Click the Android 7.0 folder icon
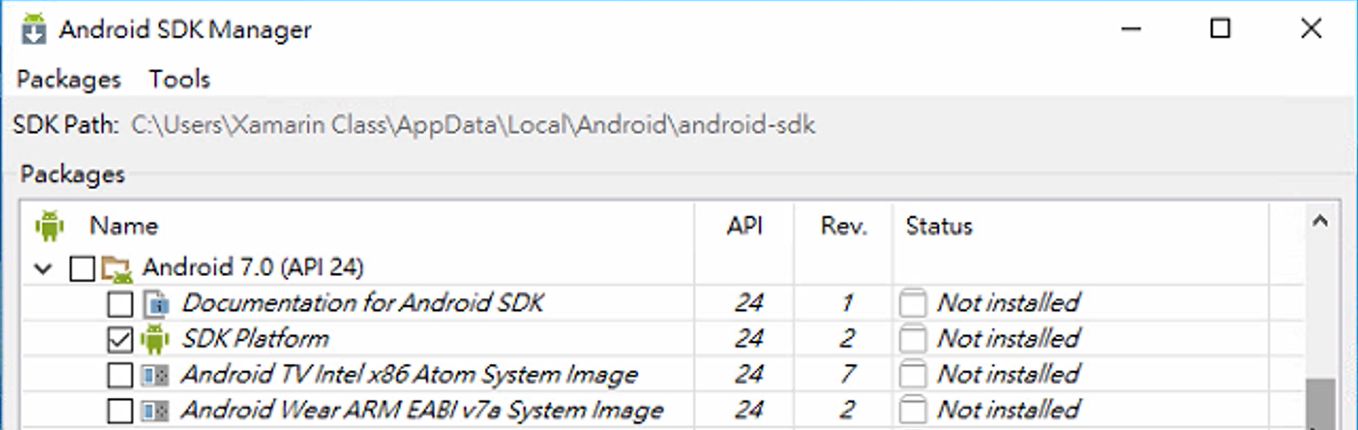This screenshot has width=1358, height=430. (x=117, y=268)
